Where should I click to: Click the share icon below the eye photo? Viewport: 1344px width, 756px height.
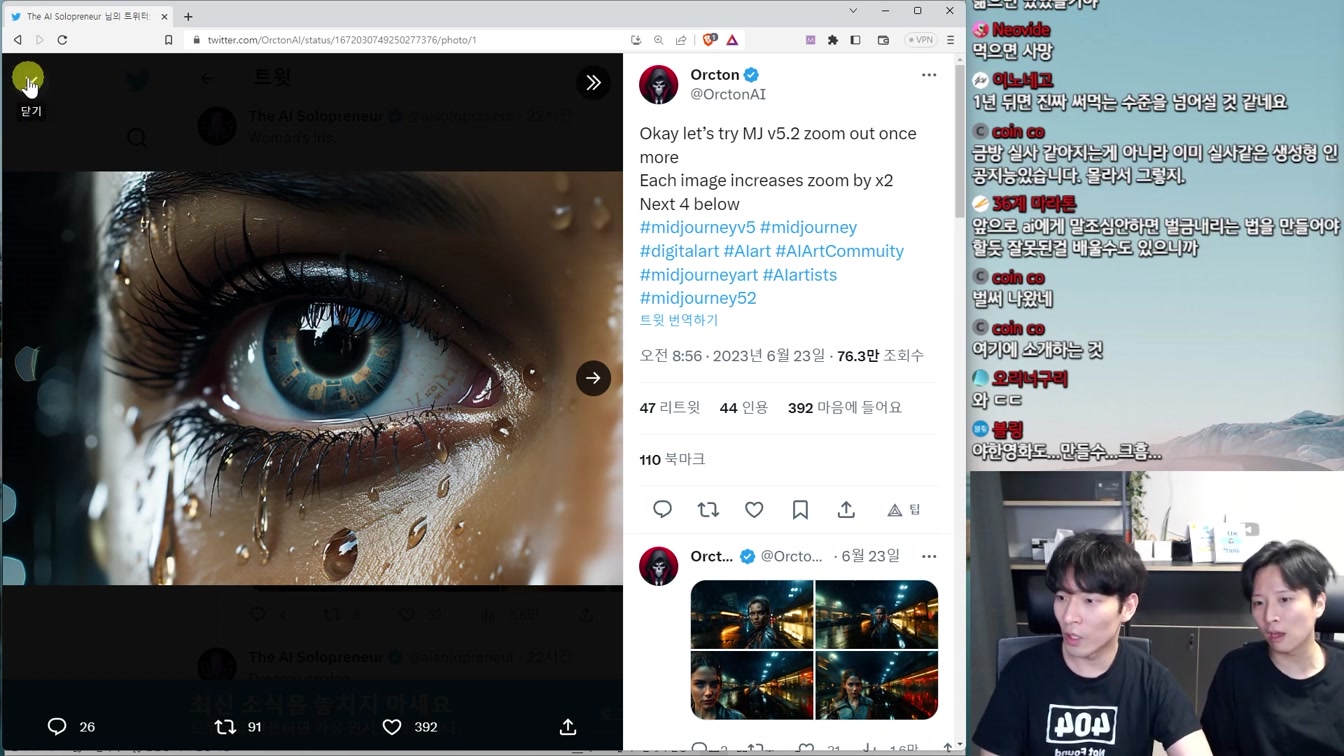[568, 727]
